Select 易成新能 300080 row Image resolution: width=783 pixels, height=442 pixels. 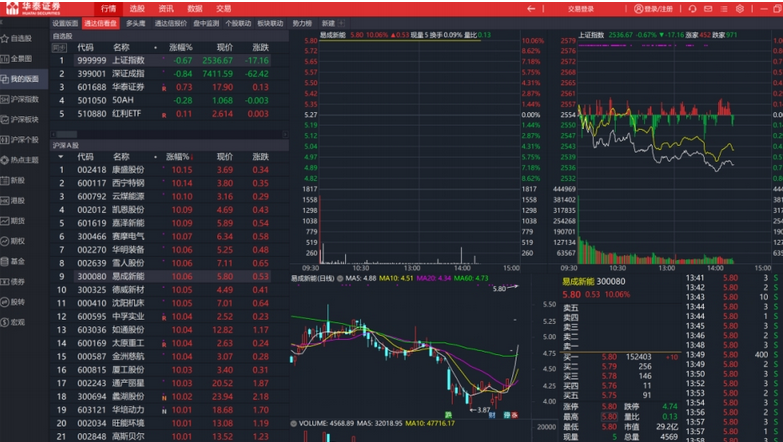coord(170,276)
